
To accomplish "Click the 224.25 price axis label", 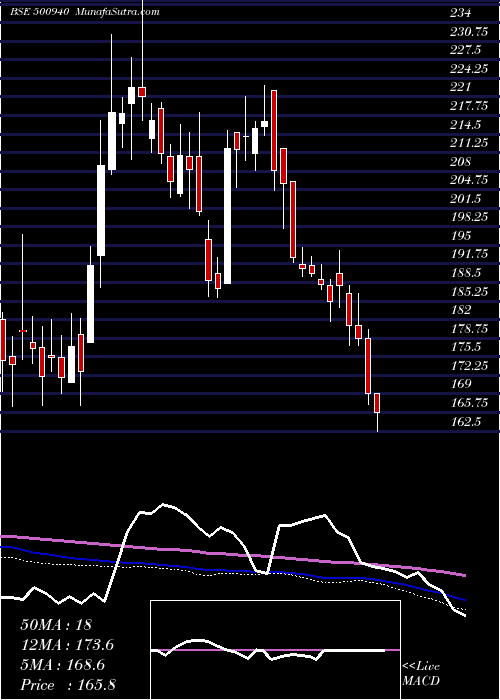I will coord(468,69).
